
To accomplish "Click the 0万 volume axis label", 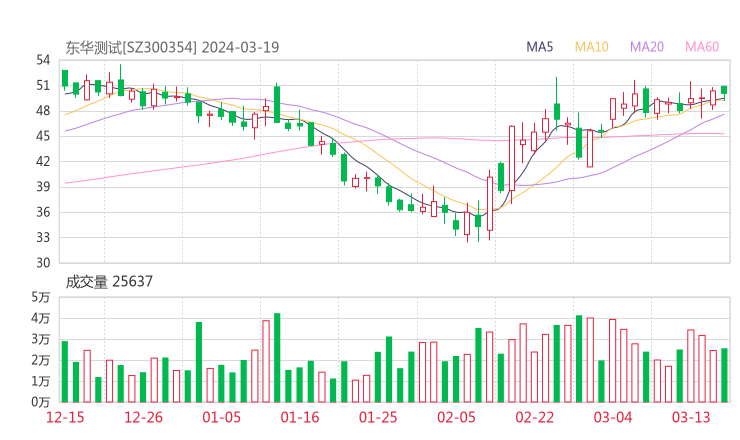I will tap(41, 403).
